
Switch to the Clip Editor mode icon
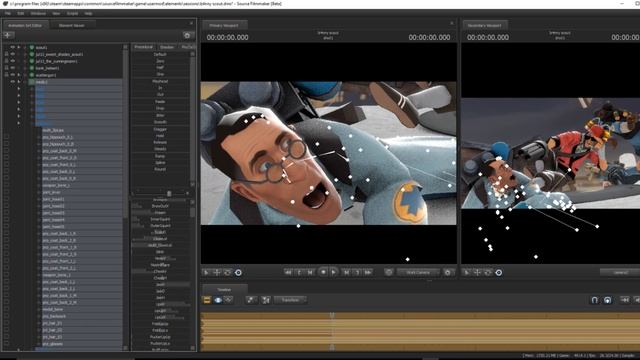tap(207, 300)
